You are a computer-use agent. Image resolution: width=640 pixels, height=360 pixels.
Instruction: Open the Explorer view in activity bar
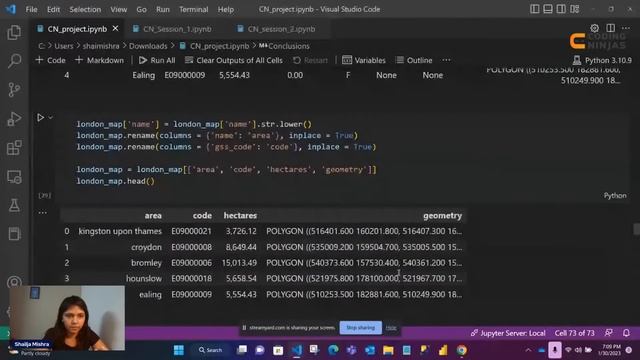tap(14, 32)
